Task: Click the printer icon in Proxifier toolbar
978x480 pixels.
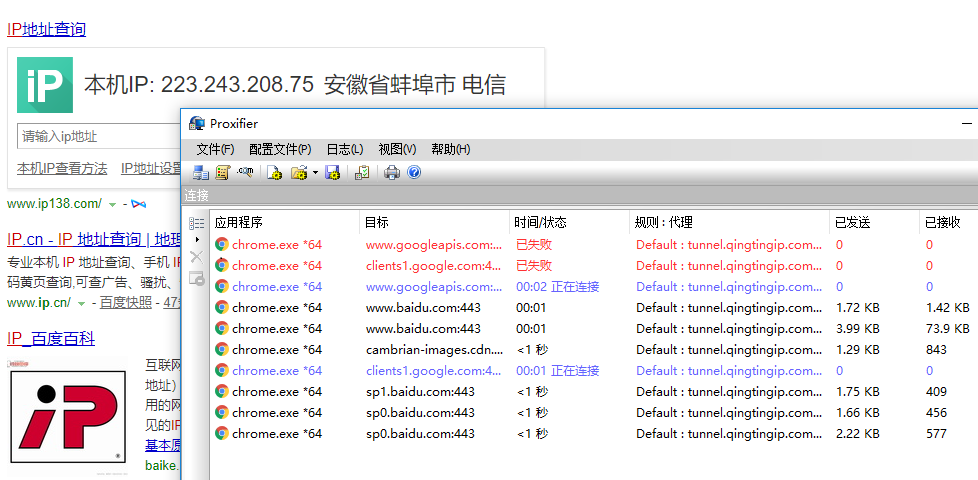Action: [x=392, y=173]
